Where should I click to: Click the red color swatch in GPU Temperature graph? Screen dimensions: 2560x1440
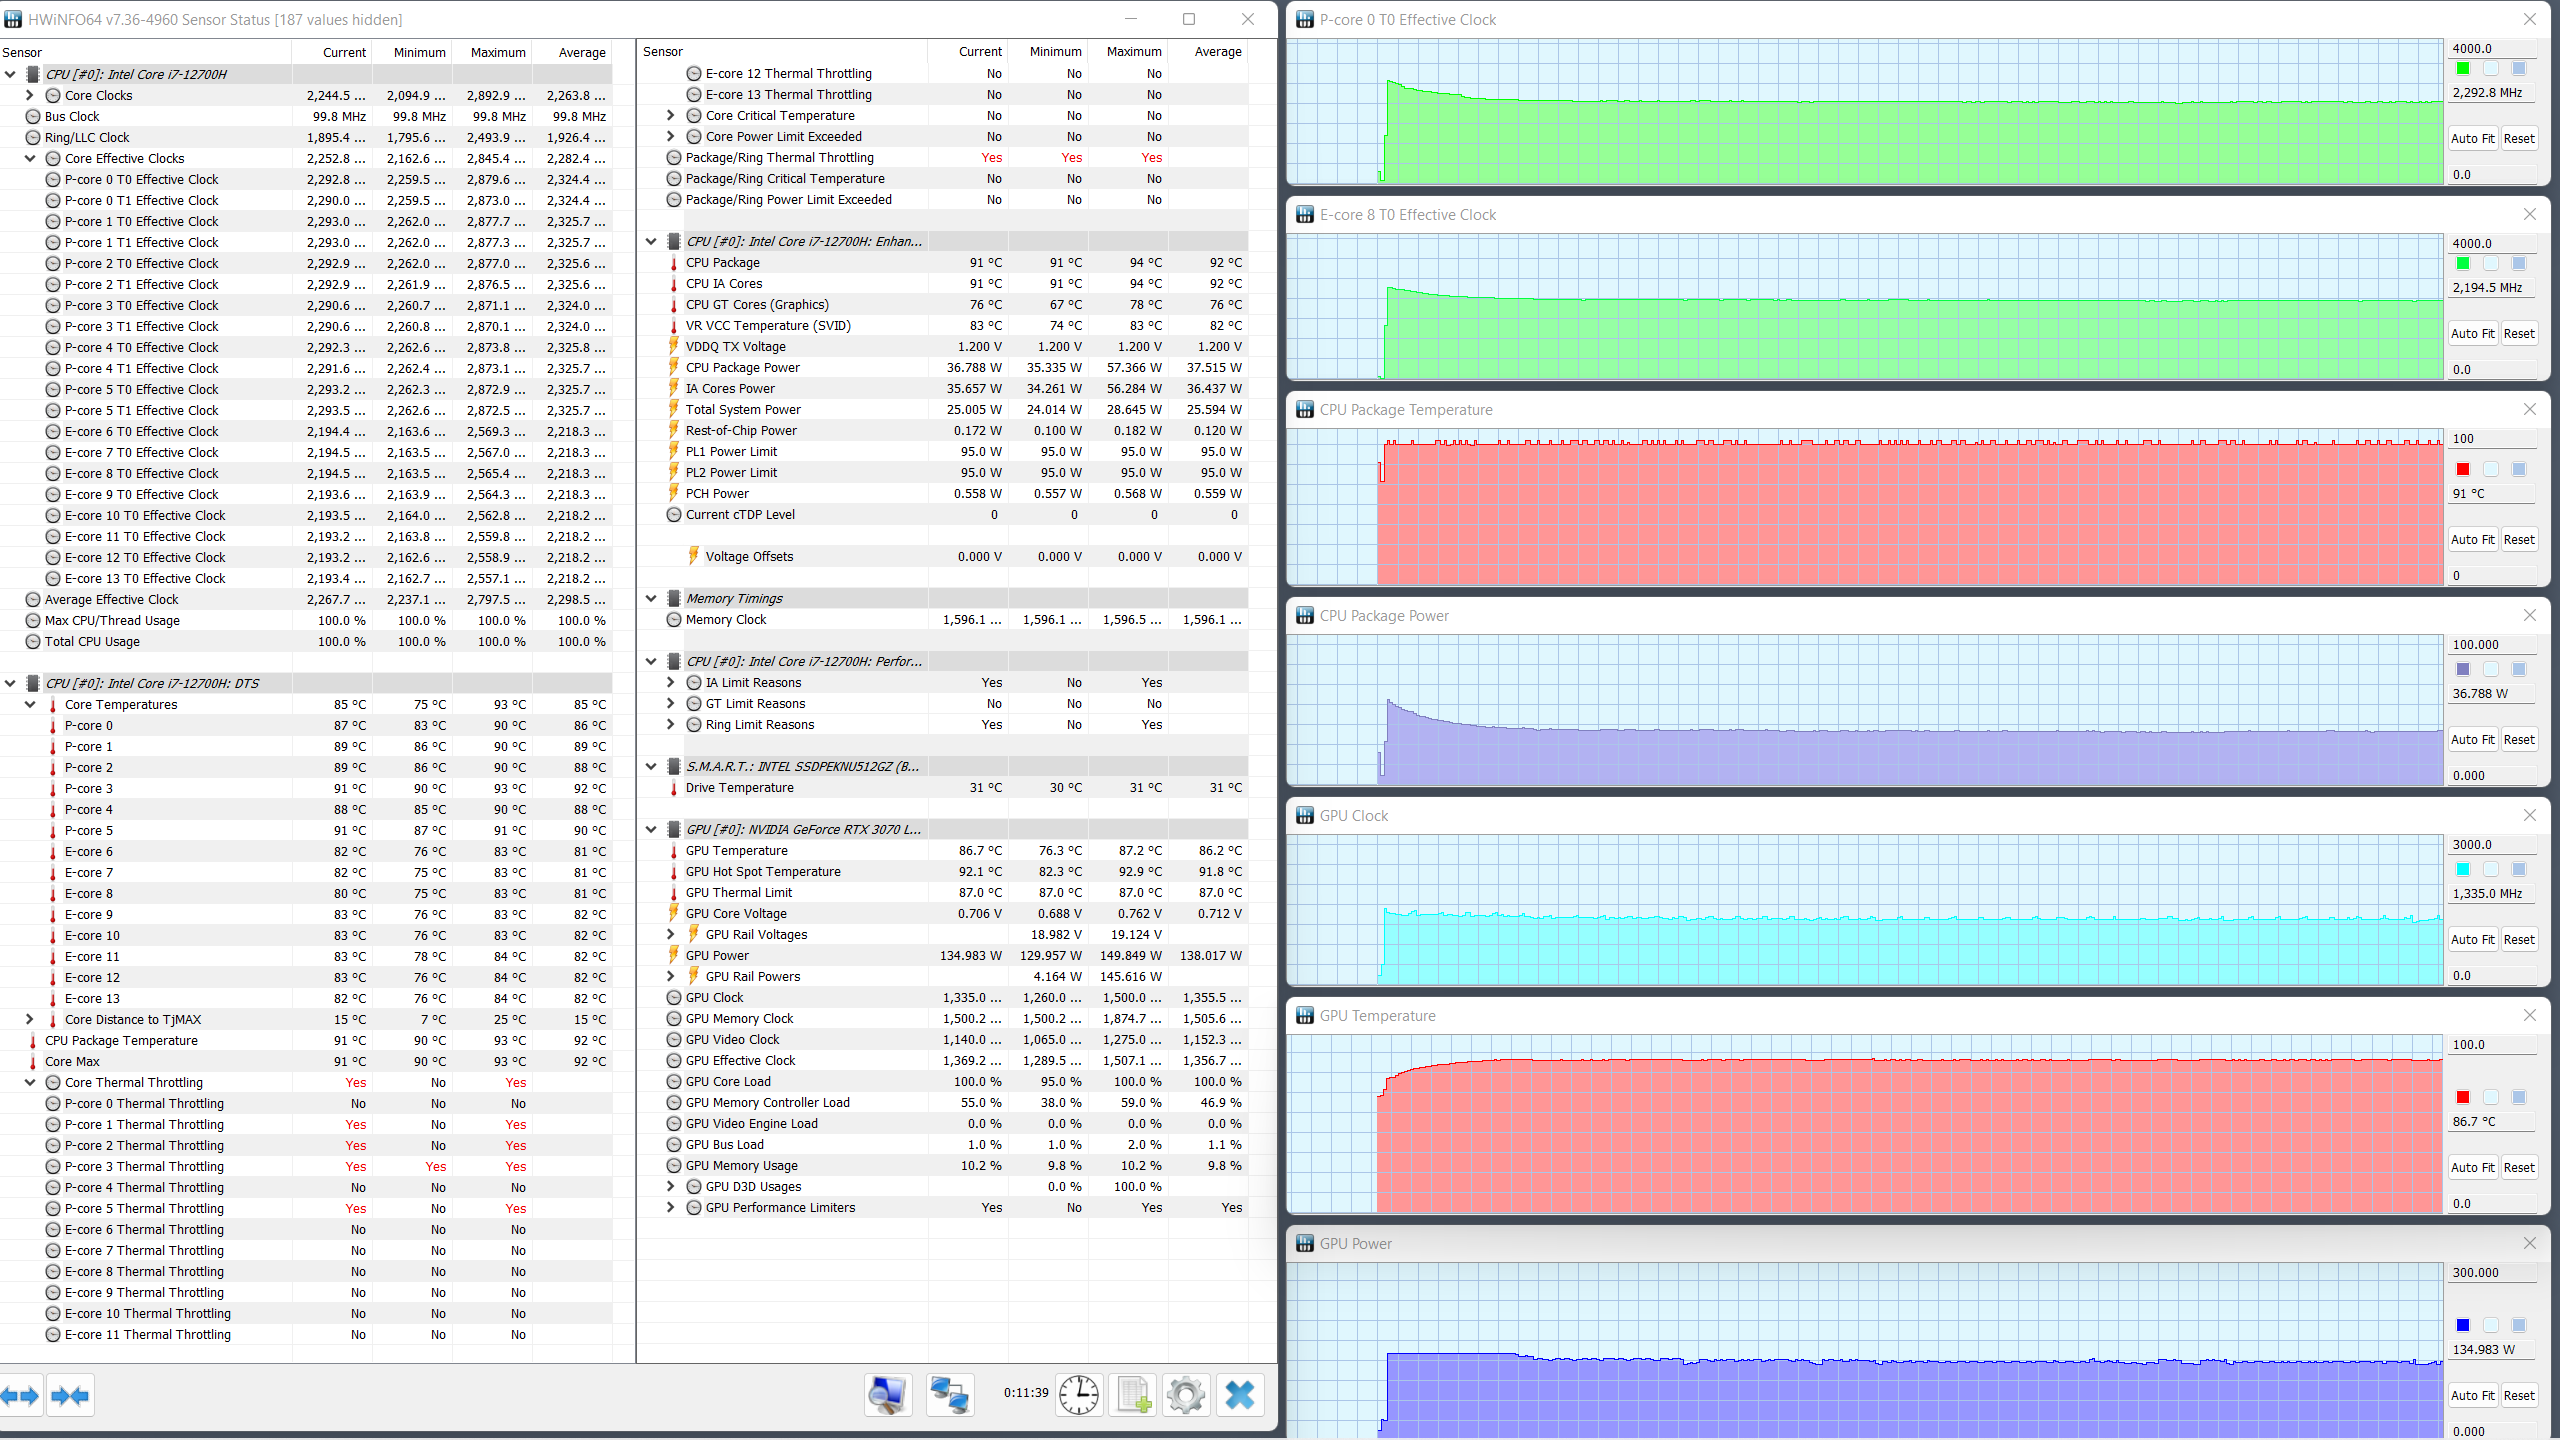click(2463, 1097)
